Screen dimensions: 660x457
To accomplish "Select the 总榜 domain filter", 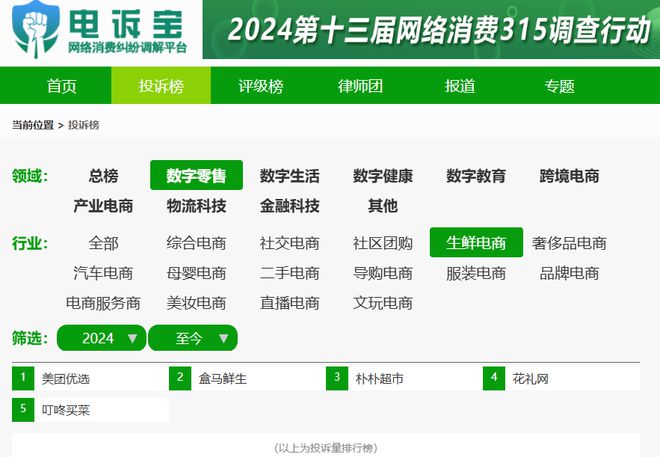I will coord(104,175).
